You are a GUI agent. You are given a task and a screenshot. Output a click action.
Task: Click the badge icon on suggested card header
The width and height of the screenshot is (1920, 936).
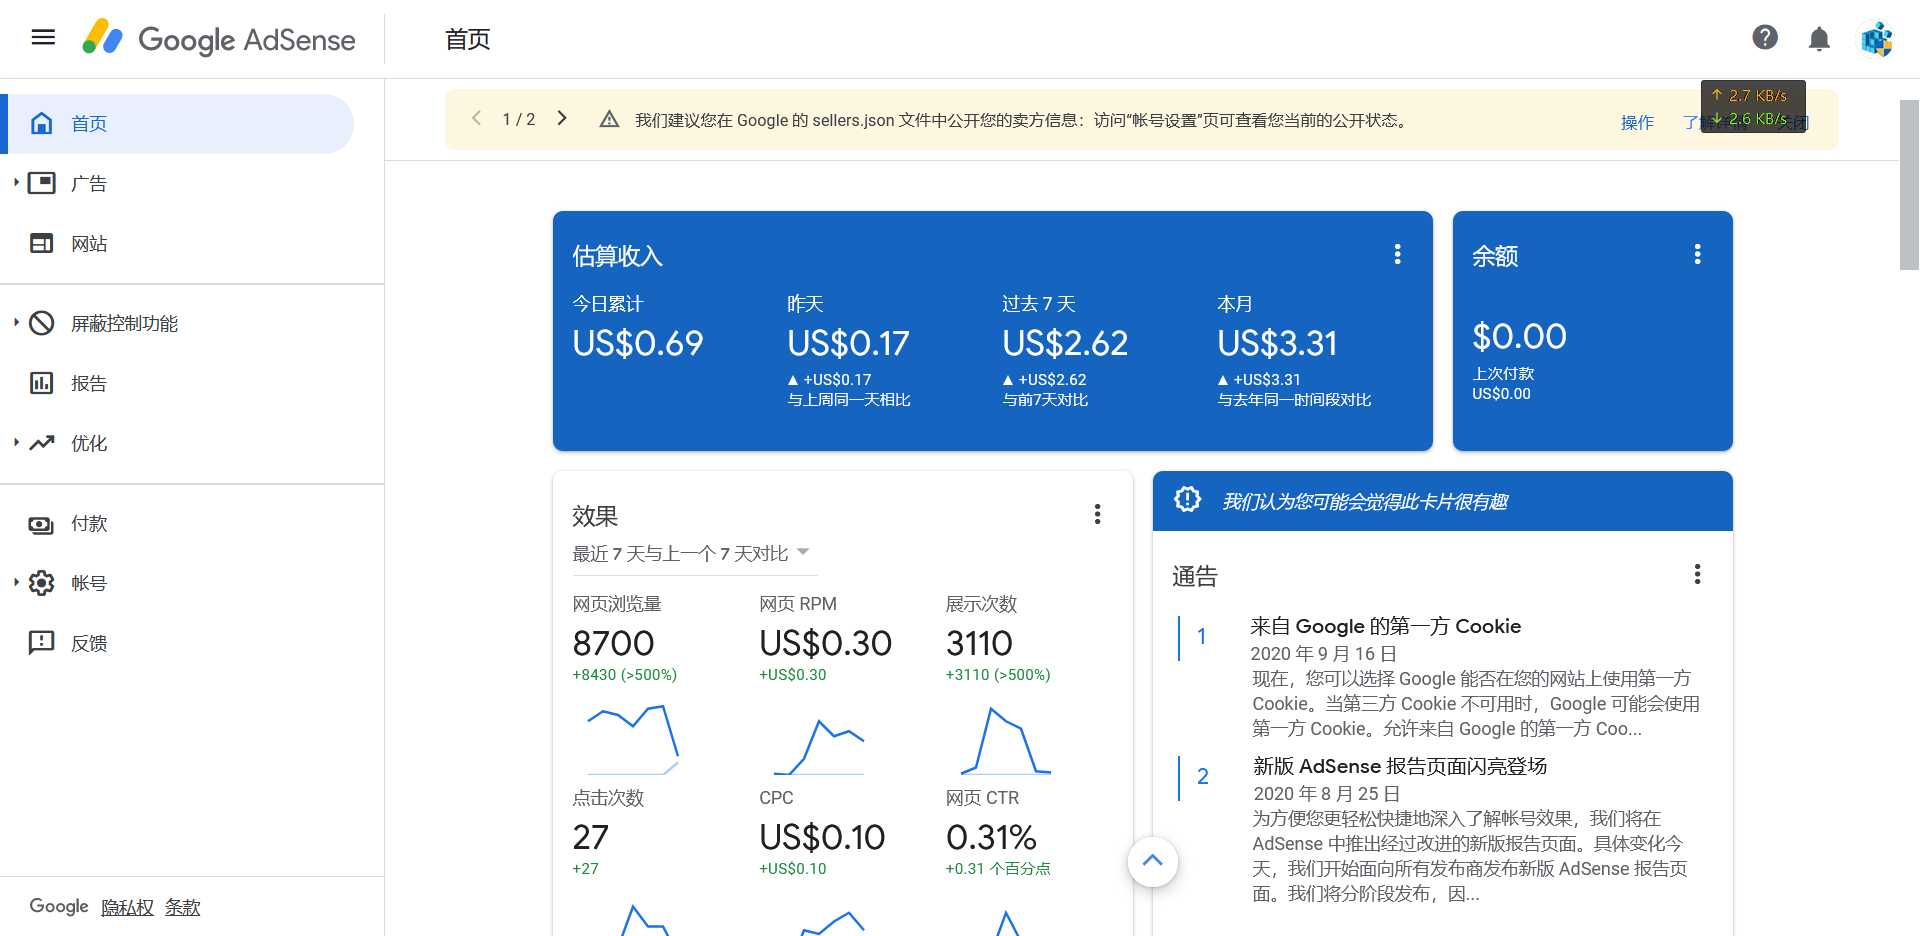click(x=1187, y=499)
